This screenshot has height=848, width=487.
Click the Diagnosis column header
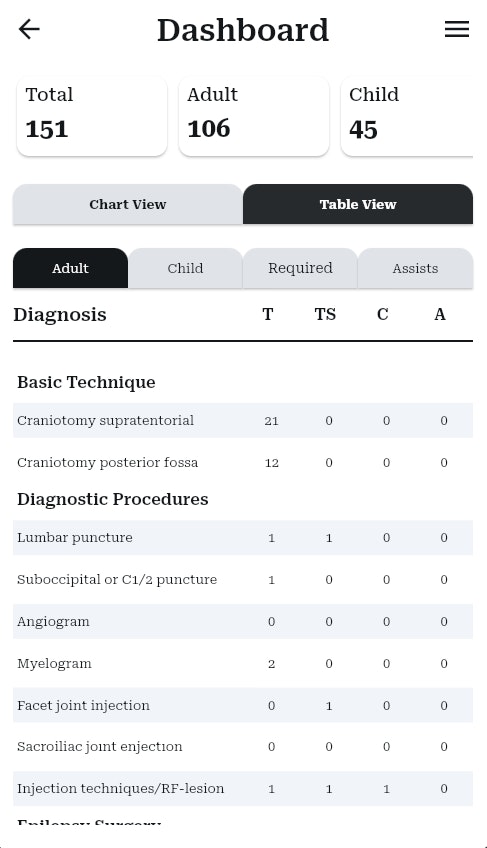(x=60, y=315)
